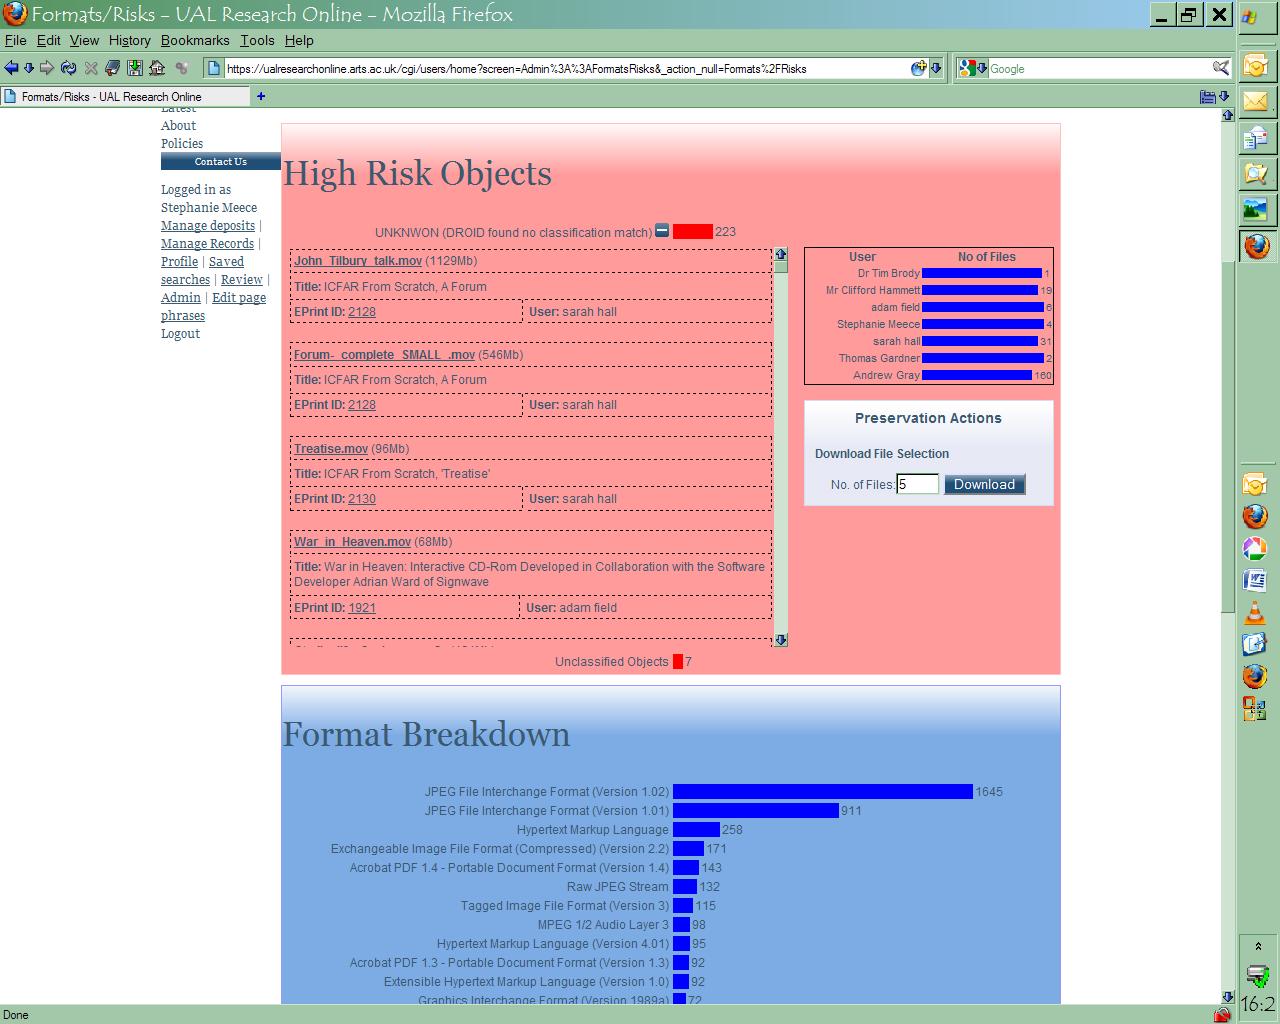Click the Home icon in the toolbar
Viewport: 1280px width, 1024px height.
[x=157, y=68]
